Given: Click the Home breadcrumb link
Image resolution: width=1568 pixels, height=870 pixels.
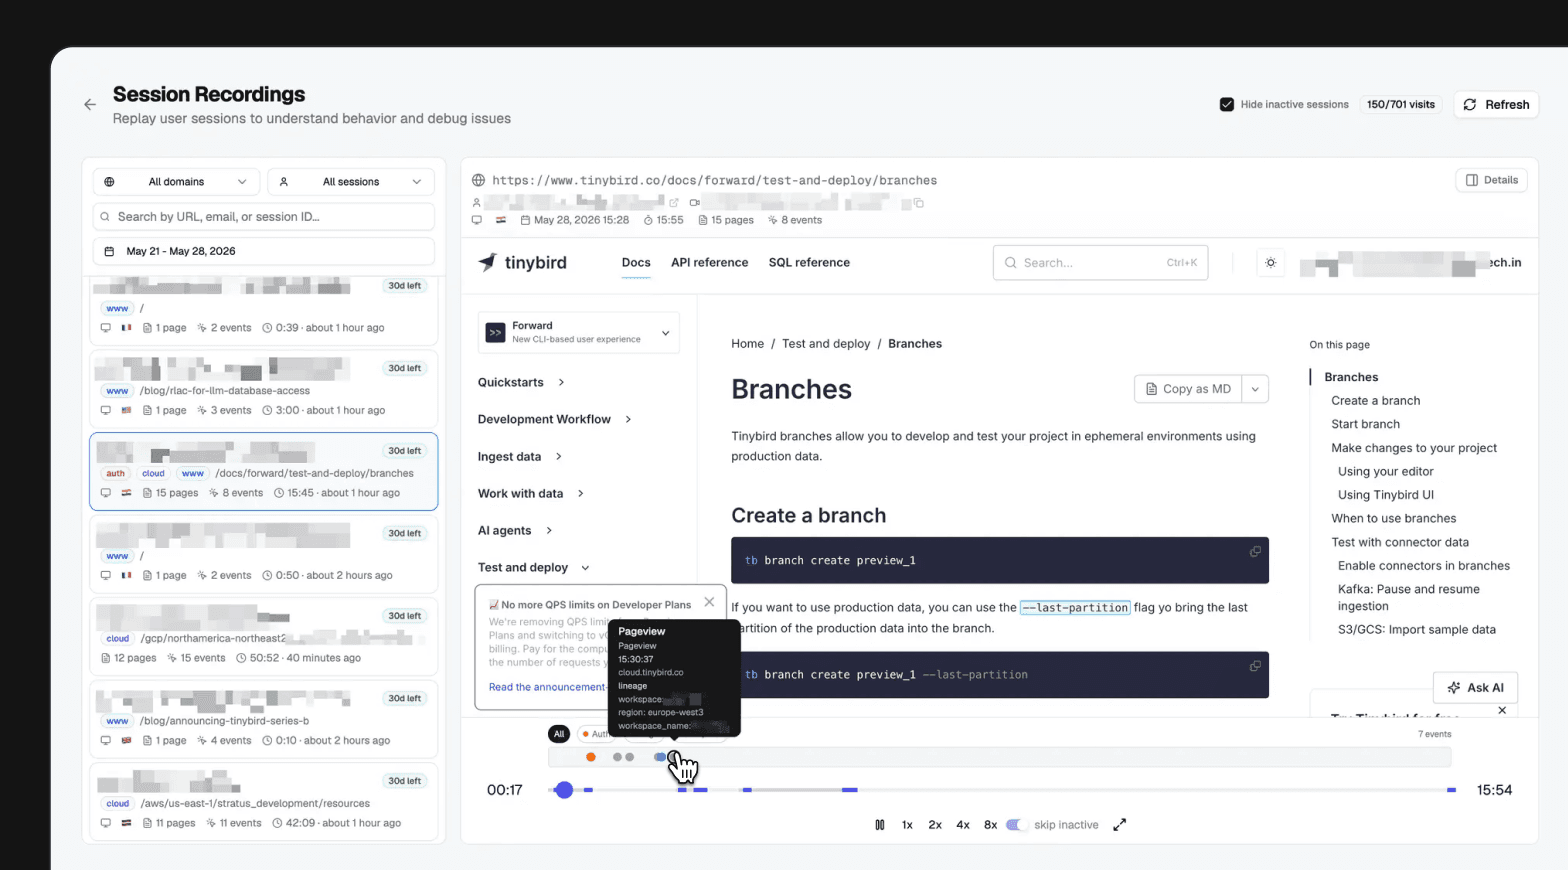Looking at the screenshot, I should [x=747, y=343].
